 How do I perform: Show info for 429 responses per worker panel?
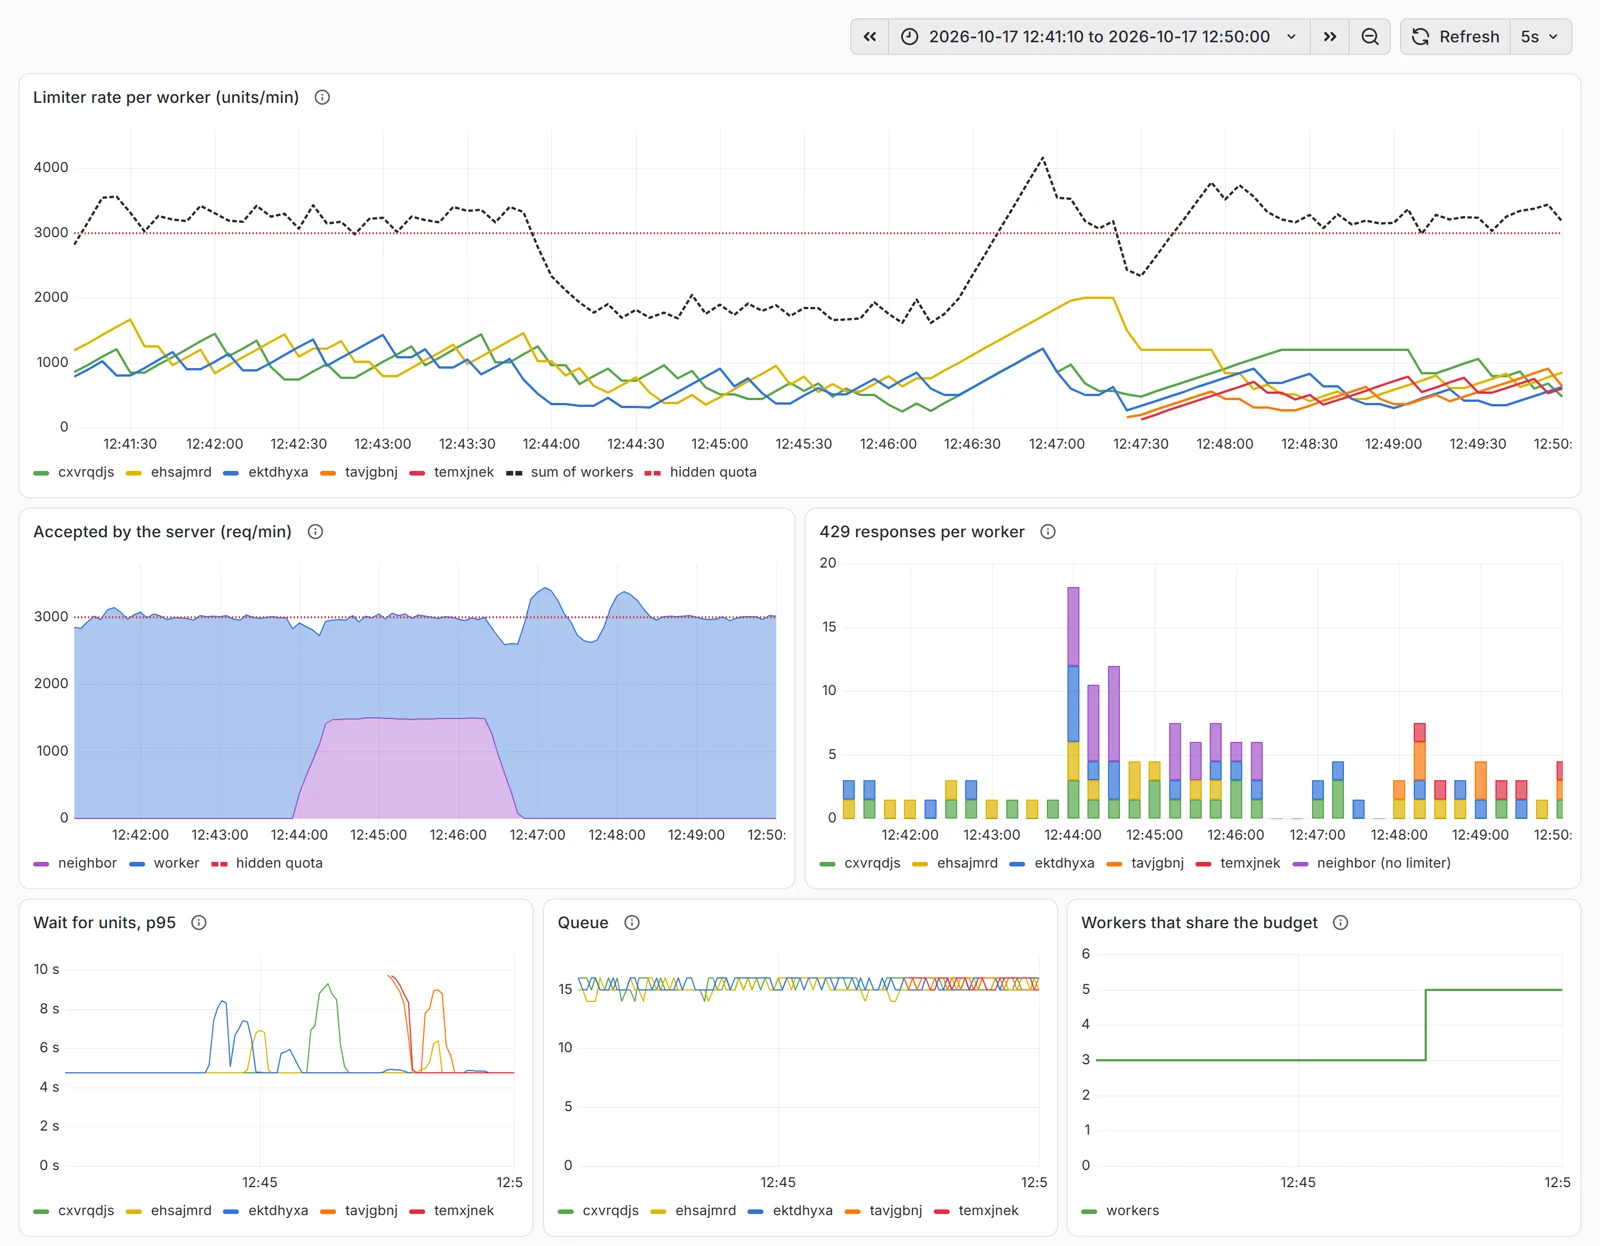click(x=1048, y=532)
